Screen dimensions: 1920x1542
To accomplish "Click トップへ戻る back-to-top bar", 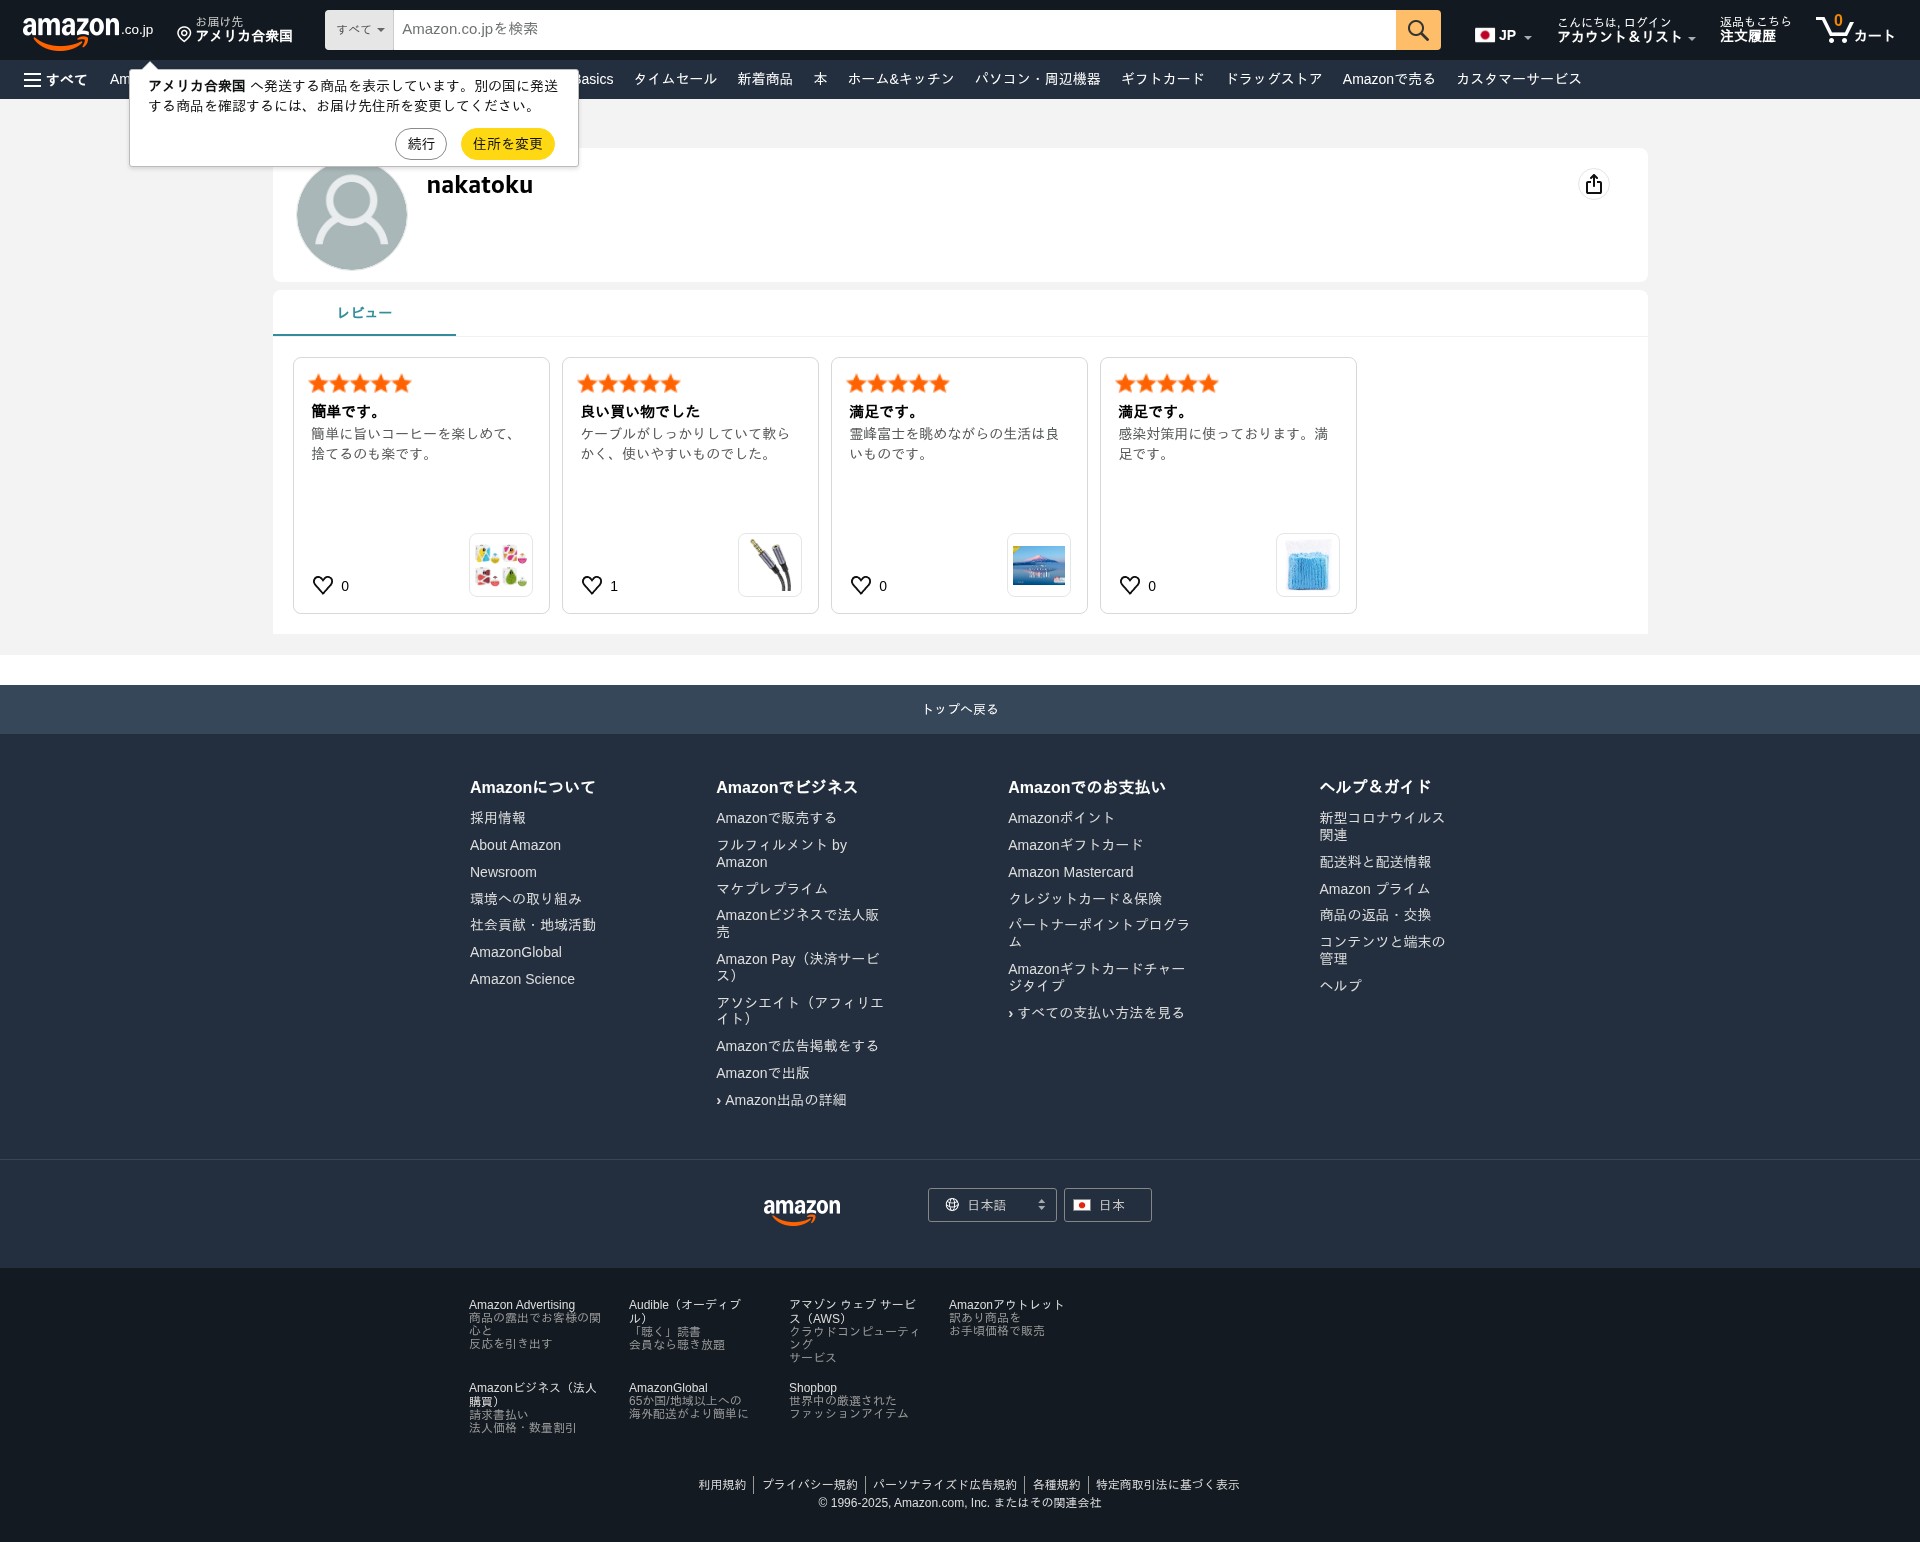I will click(960, 709).
